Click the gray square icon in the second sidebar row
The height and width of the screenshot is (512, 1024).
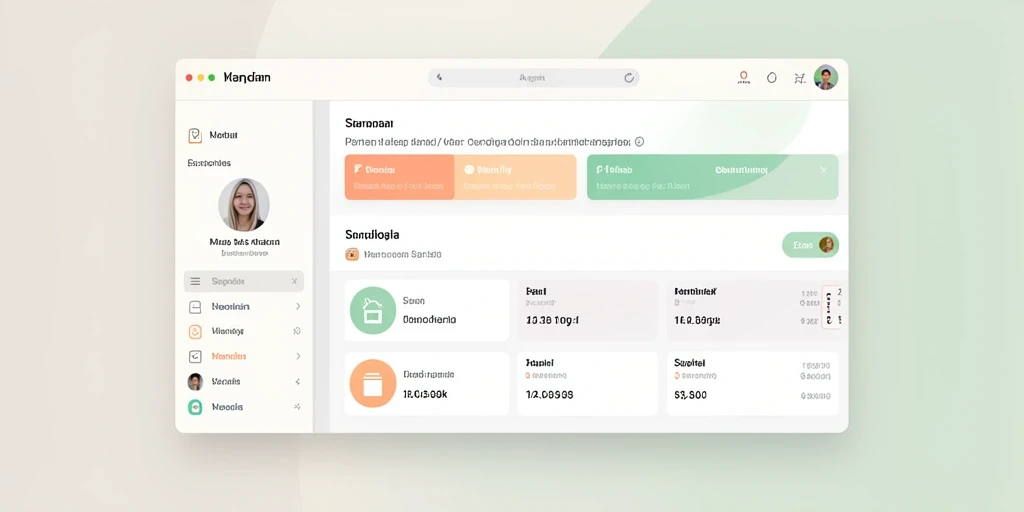[x=195, y=306]
